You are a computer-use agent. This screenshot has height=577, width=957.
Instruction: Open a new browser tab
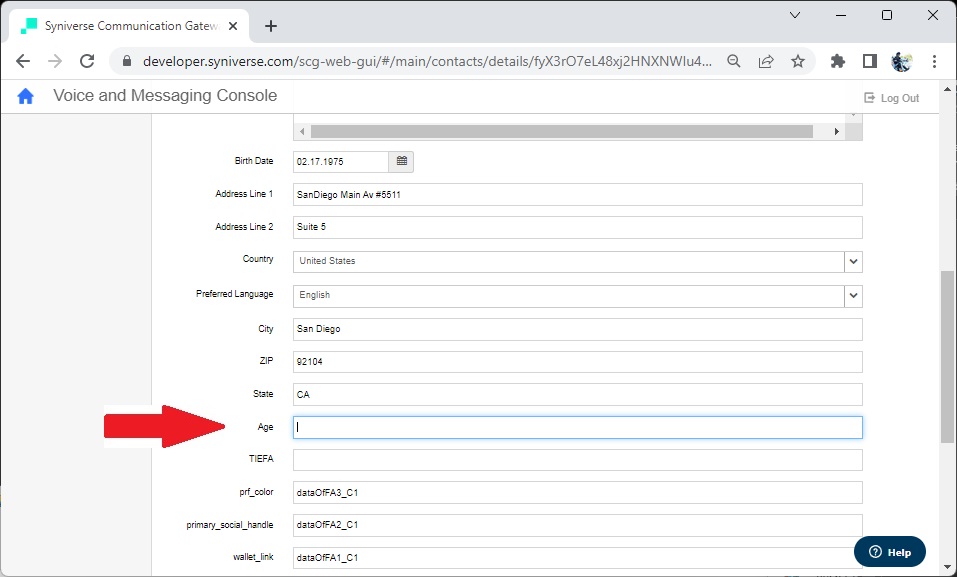[271, 26]
